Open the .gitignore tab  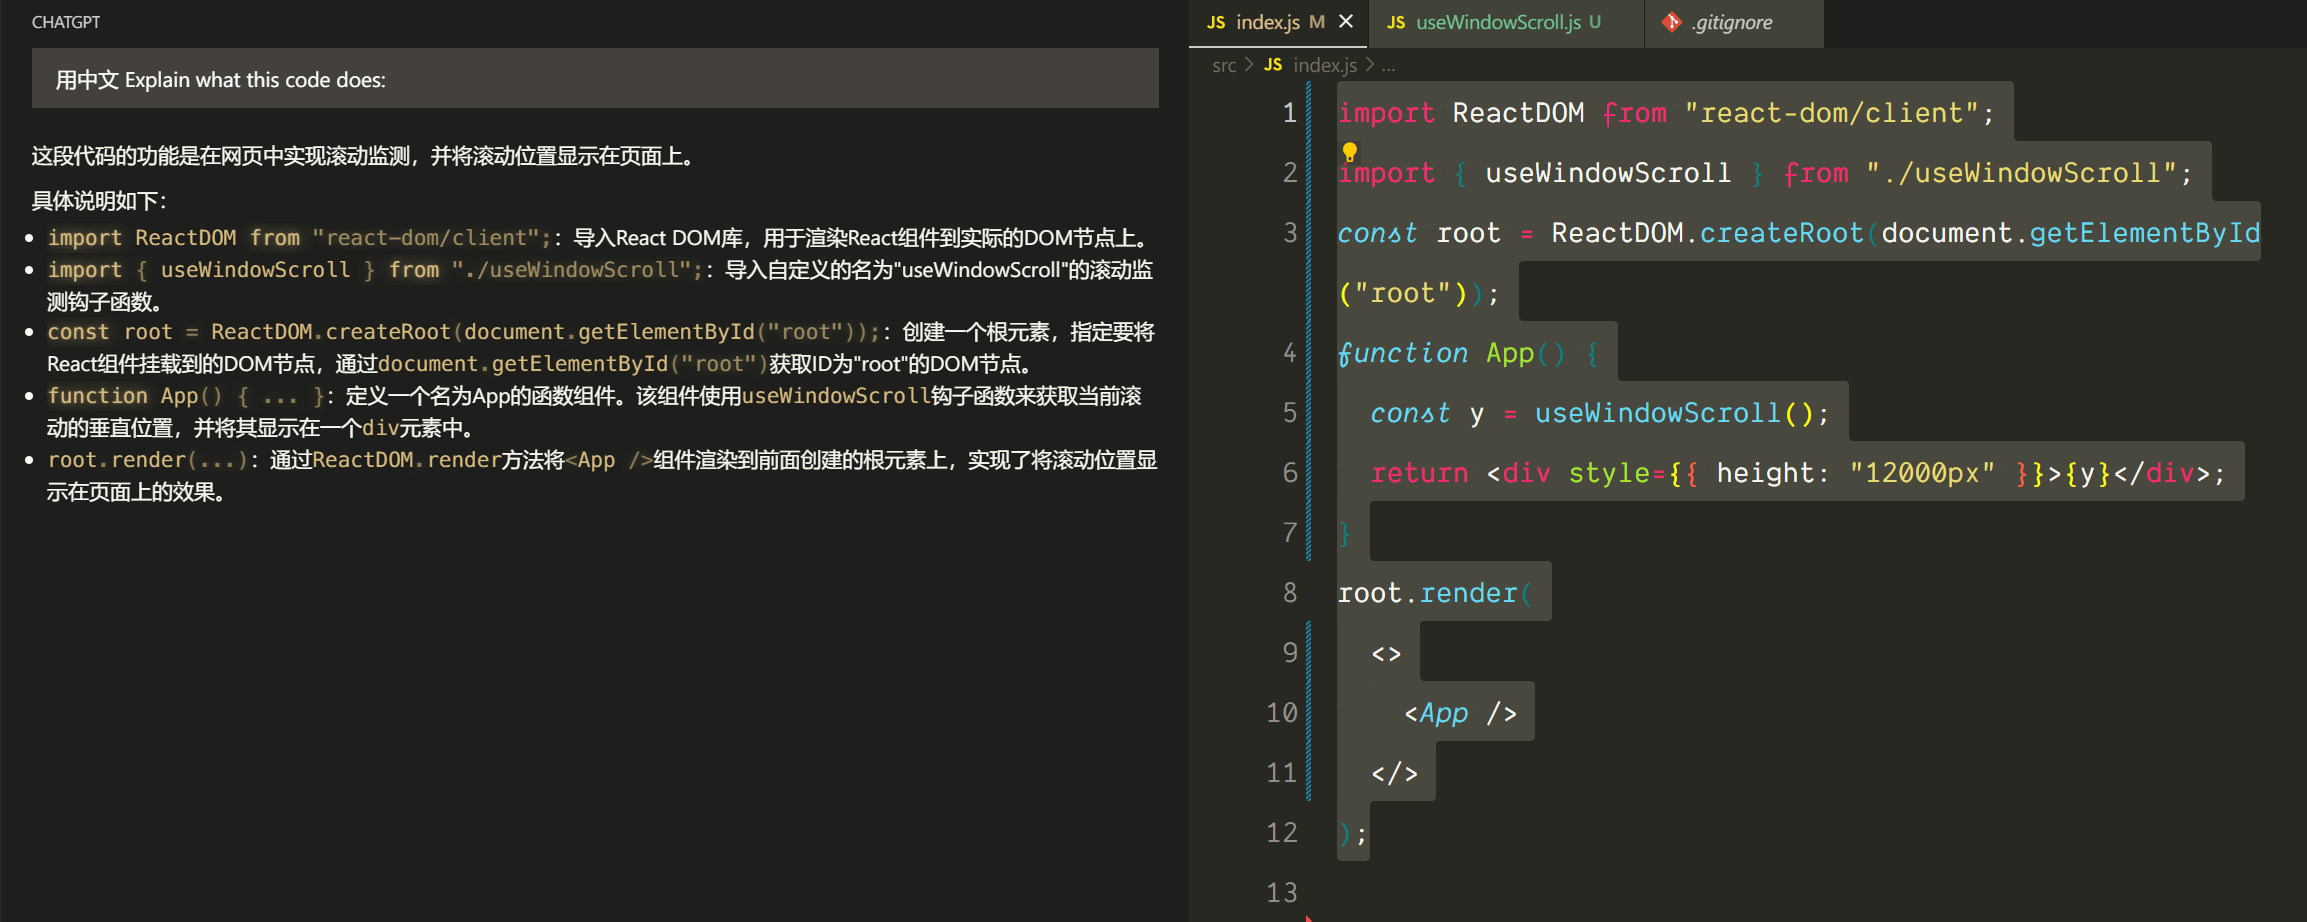point(1732,22)
